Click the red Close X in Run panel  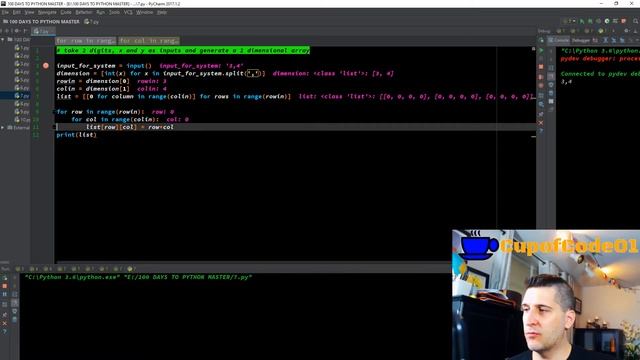pyautogui.click(x=5, y=324)
